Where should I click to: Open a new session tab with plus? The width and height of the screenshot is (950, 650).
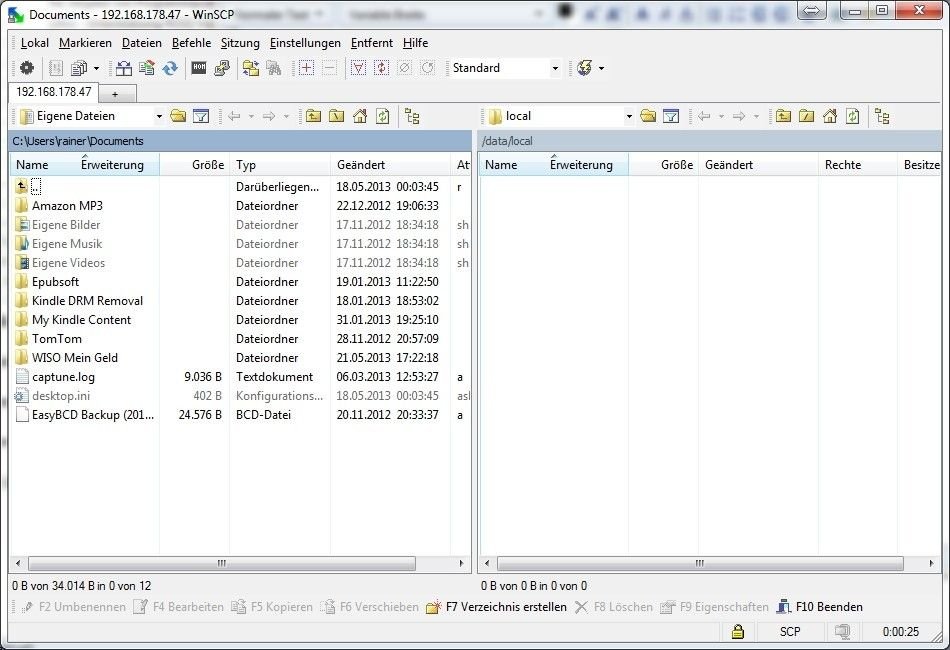point(115,94)
